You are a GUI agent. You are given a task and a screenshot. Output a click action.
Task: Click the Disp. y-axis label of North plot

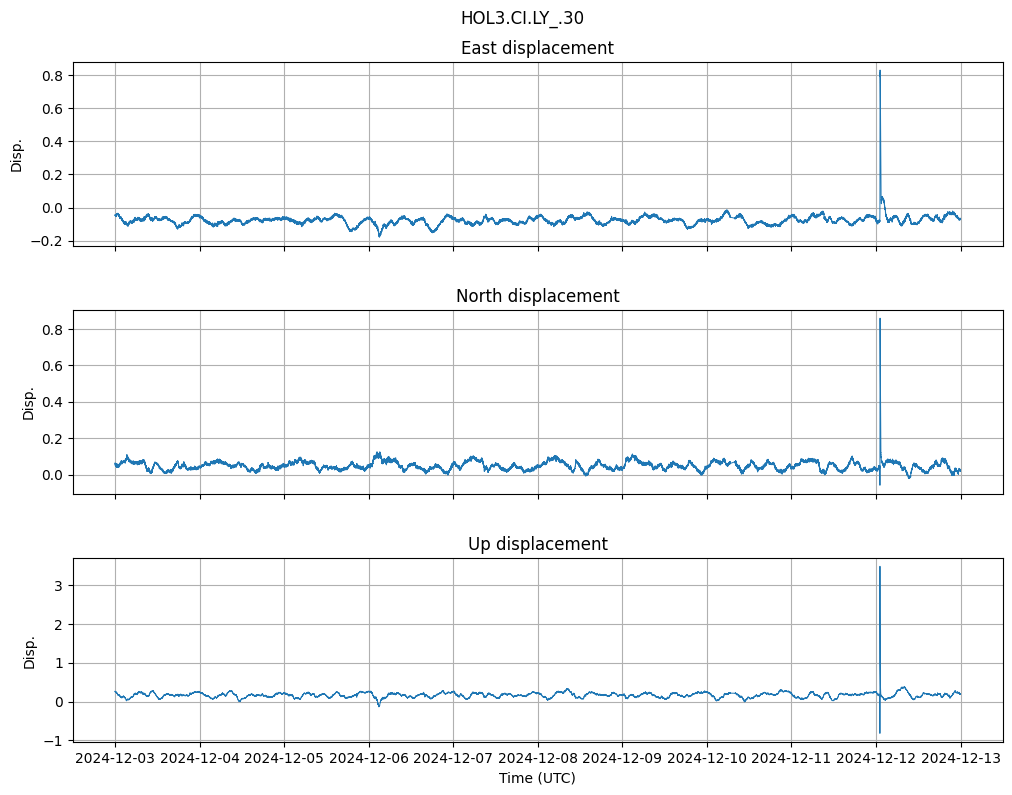[x=29, y=403]
